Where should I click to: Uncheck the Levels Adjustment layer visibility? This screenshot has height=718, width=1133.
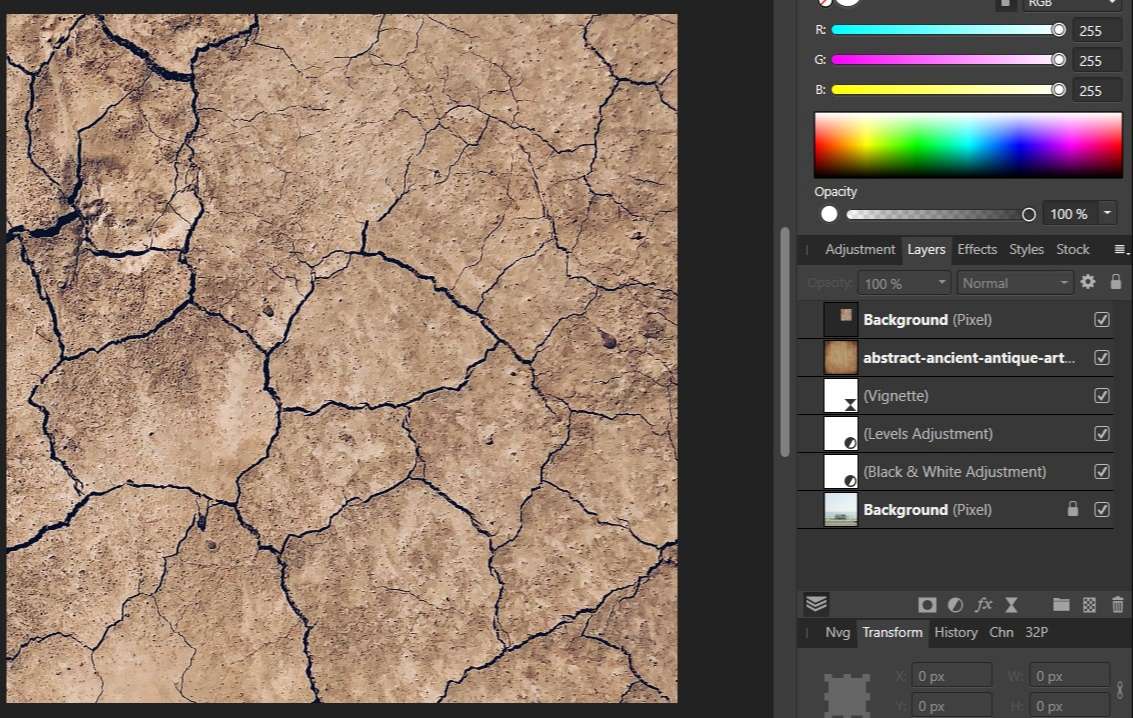pyautogui.click(x=1102, y=434)
